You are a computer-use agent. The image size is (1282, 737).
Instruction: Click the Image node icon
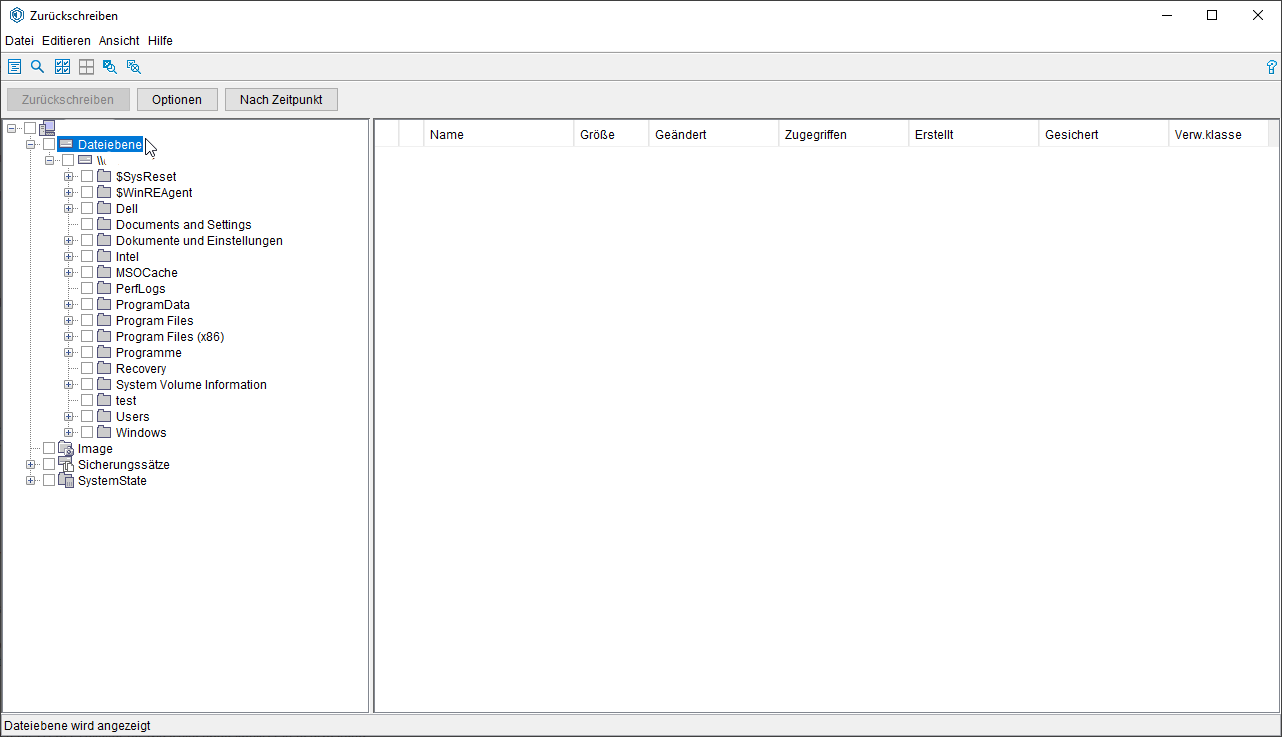[66, 449]
